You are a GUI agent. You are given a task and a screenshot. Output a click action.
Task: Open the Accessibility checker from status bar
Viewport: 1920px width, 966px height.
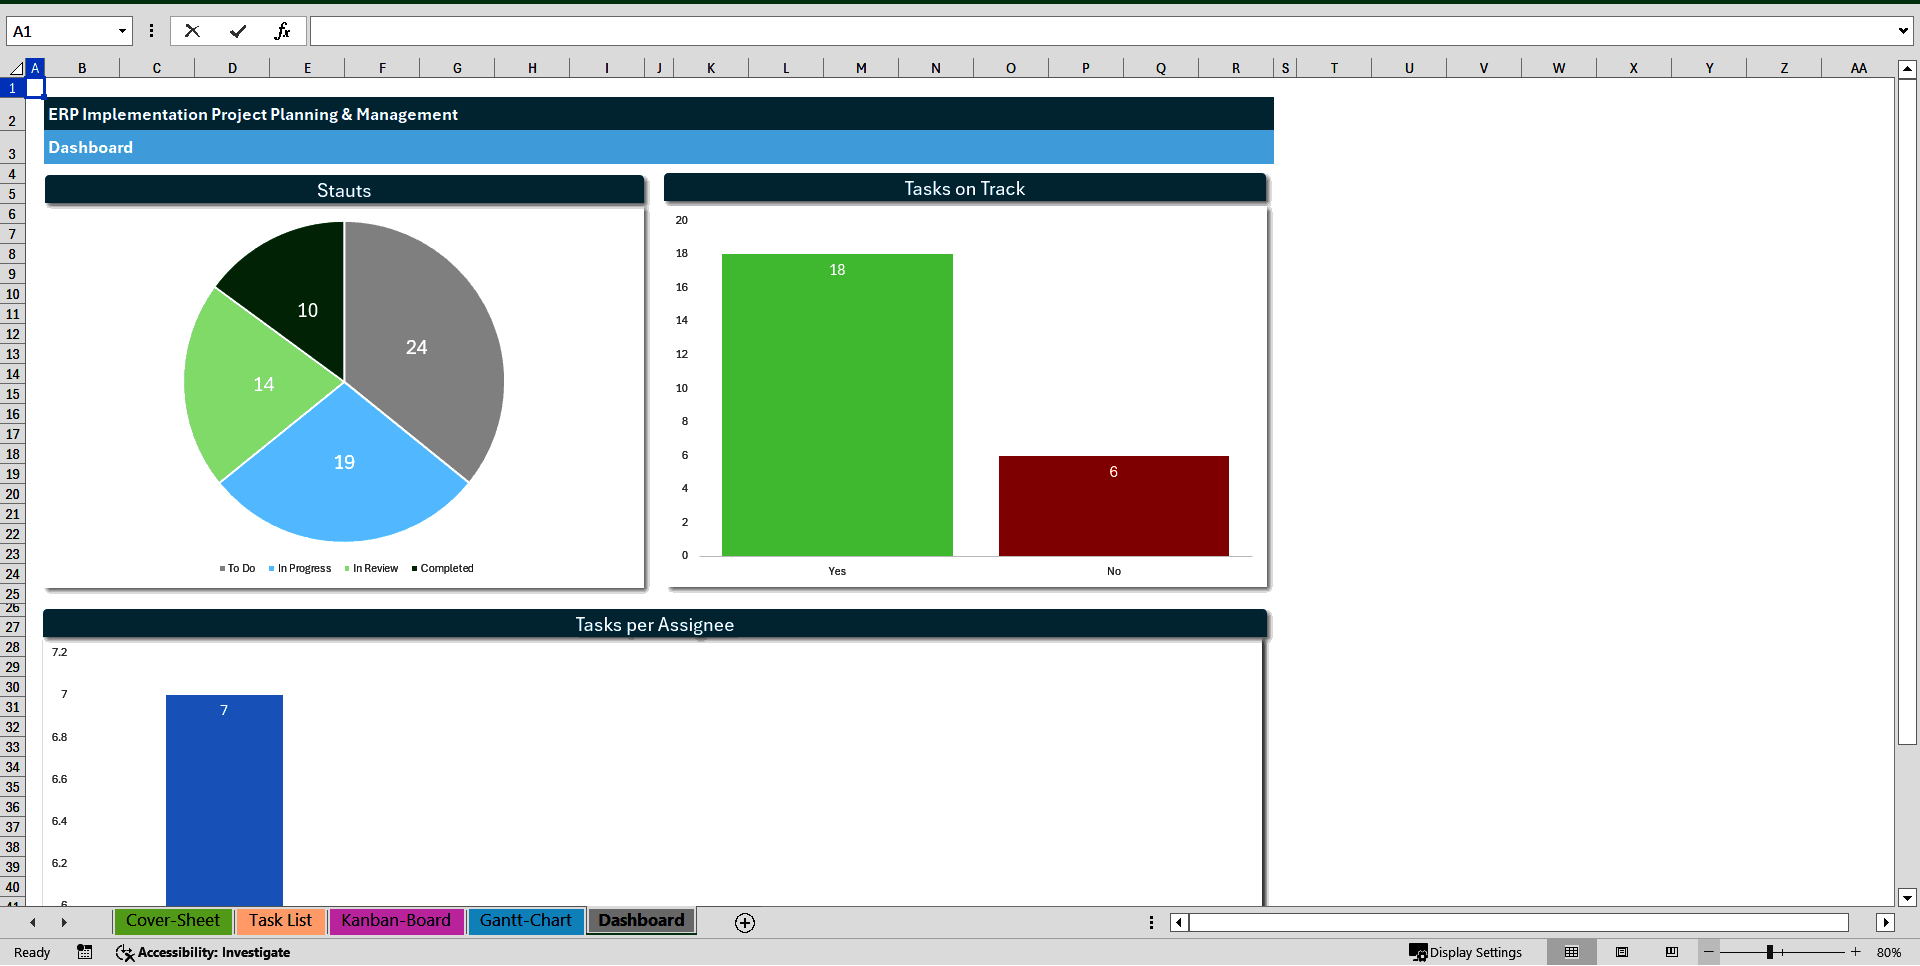[125, 952]
